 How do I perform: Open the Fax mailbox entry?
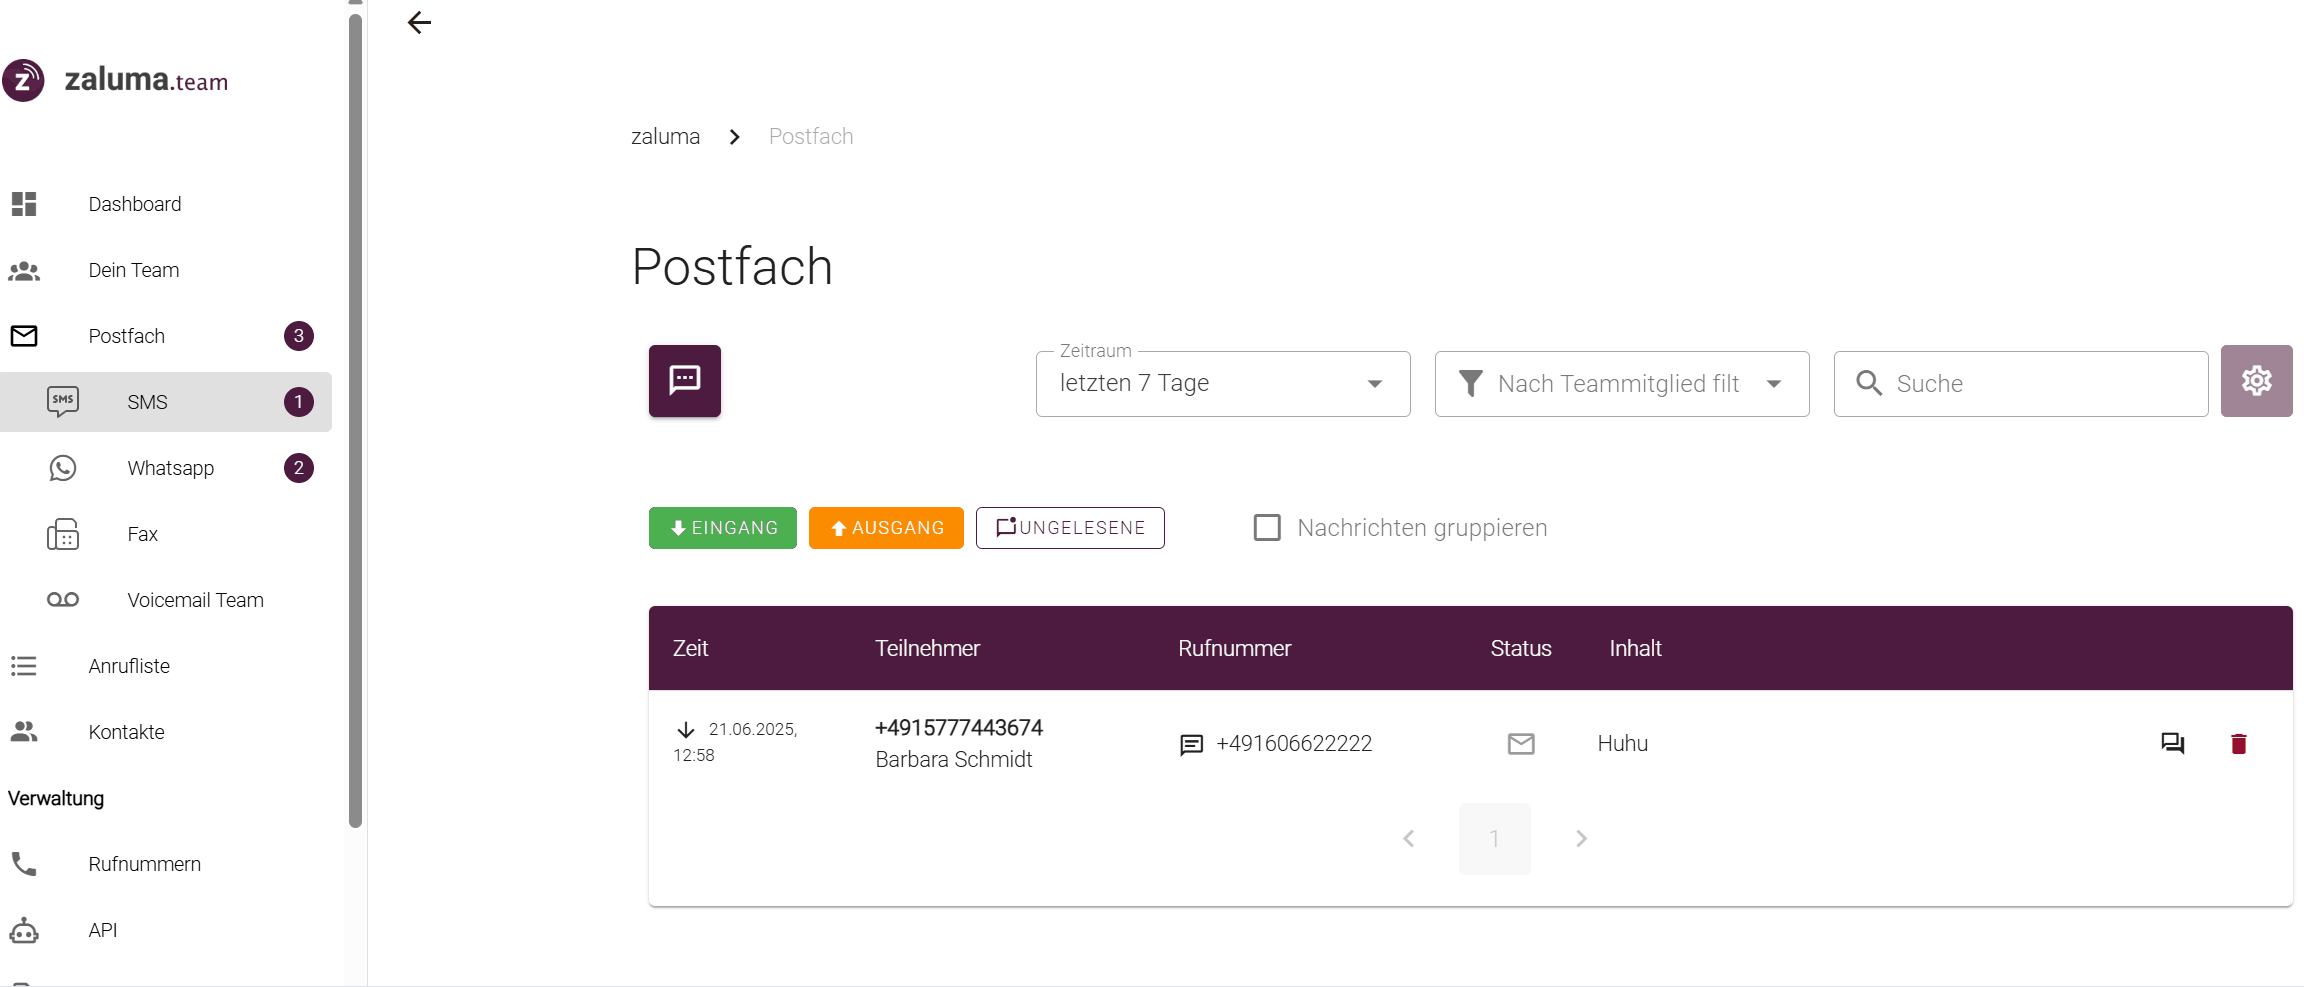coord(166,534)
